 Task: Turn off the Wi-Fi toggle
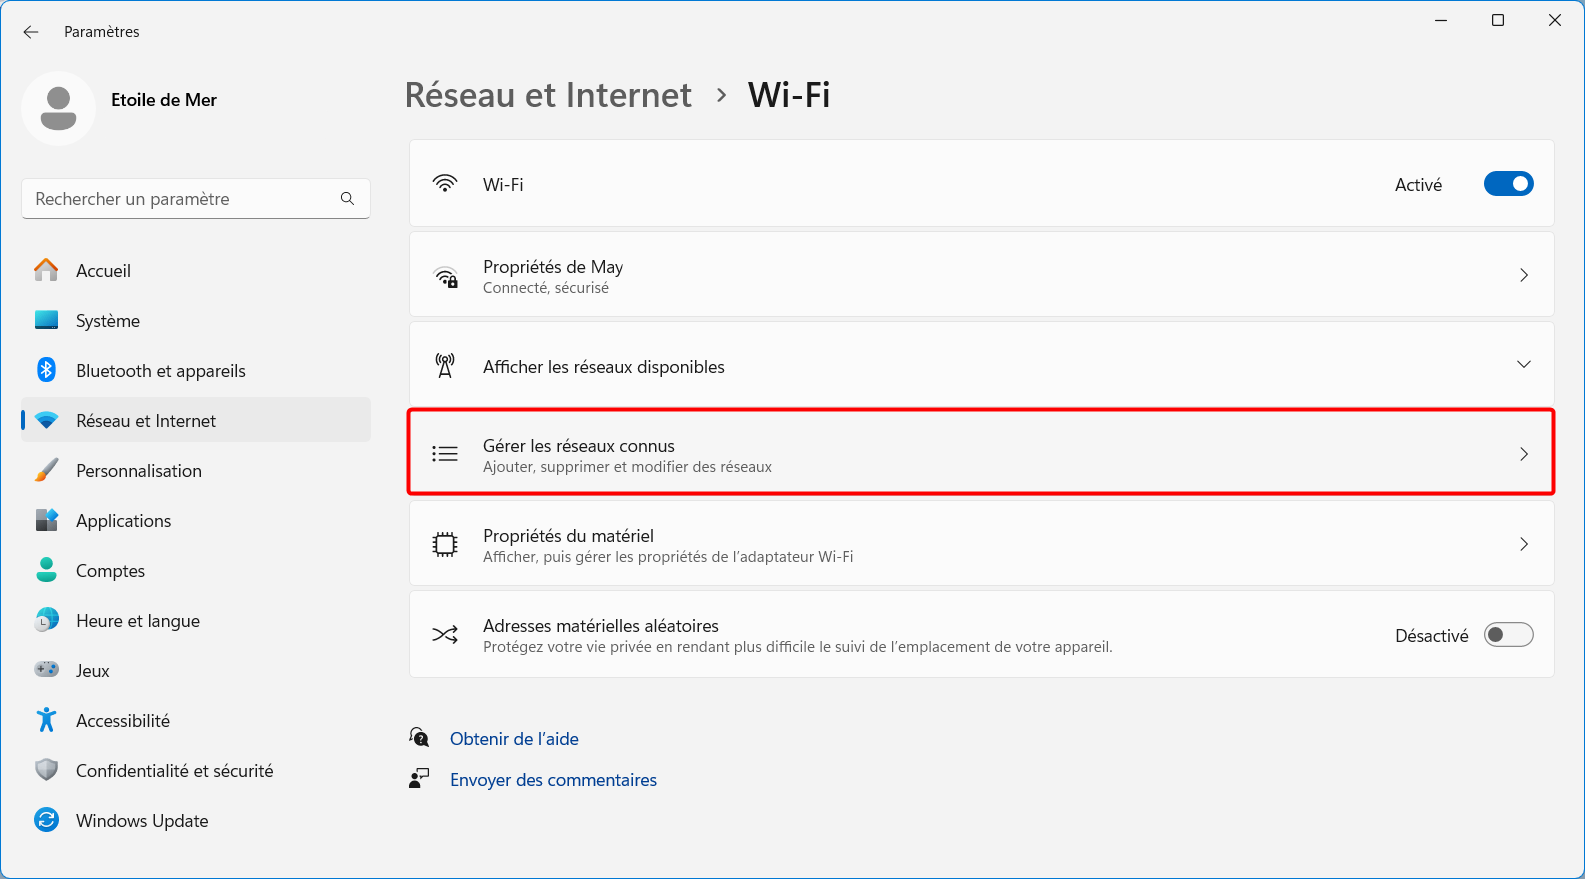point(1508,184)
